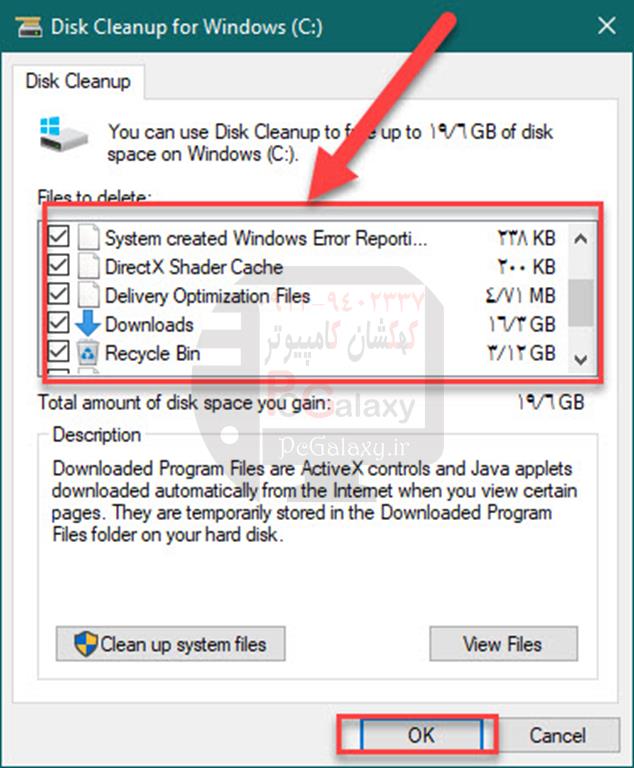Close the Disk Cleanup dialog window
634x768 pixels.
[607, 25]
